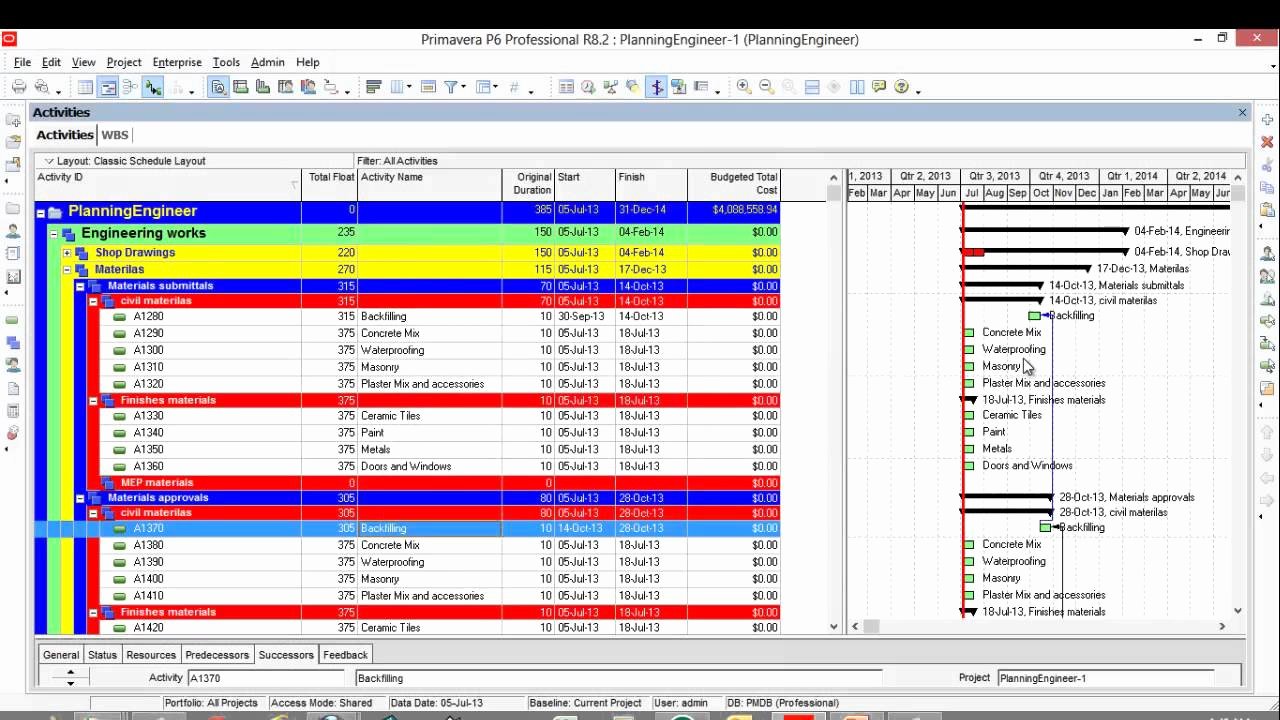Click the Cut scissors icon in right toolbar
This screenshot has height=720, width=1280.
click(1267, 165)
